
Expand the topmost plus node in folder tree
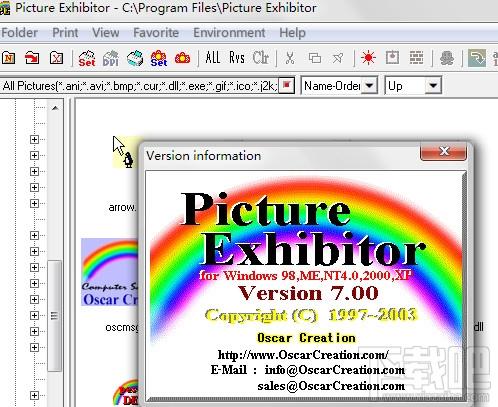34,139
